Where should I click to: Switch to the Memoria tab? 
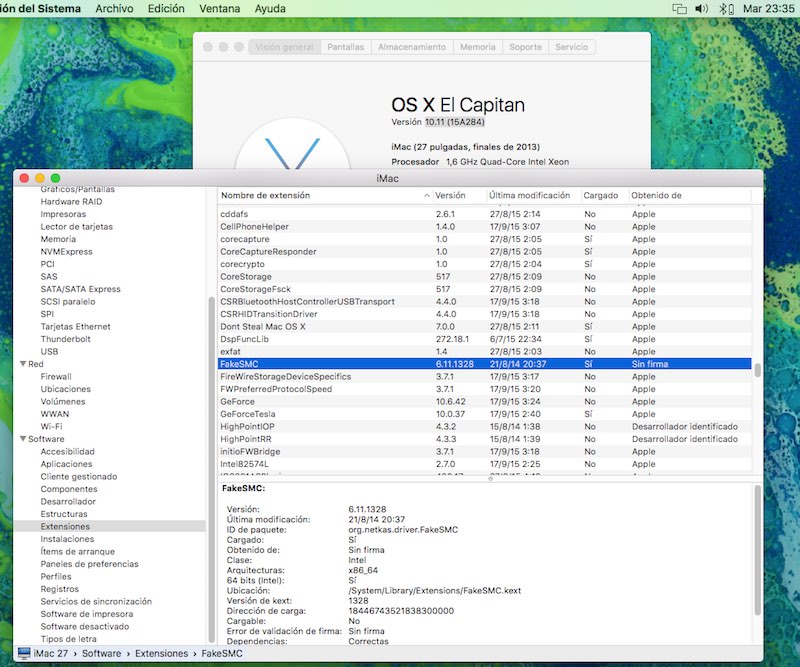coord(478,47)
